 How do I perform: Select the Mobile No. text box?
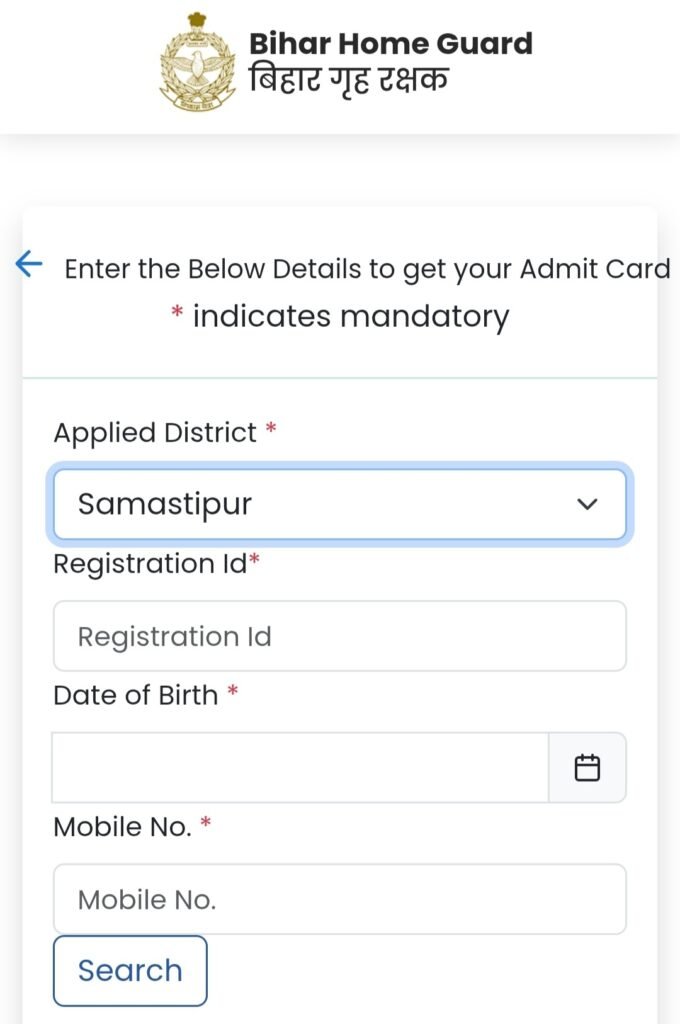click(x=339, y=899)
